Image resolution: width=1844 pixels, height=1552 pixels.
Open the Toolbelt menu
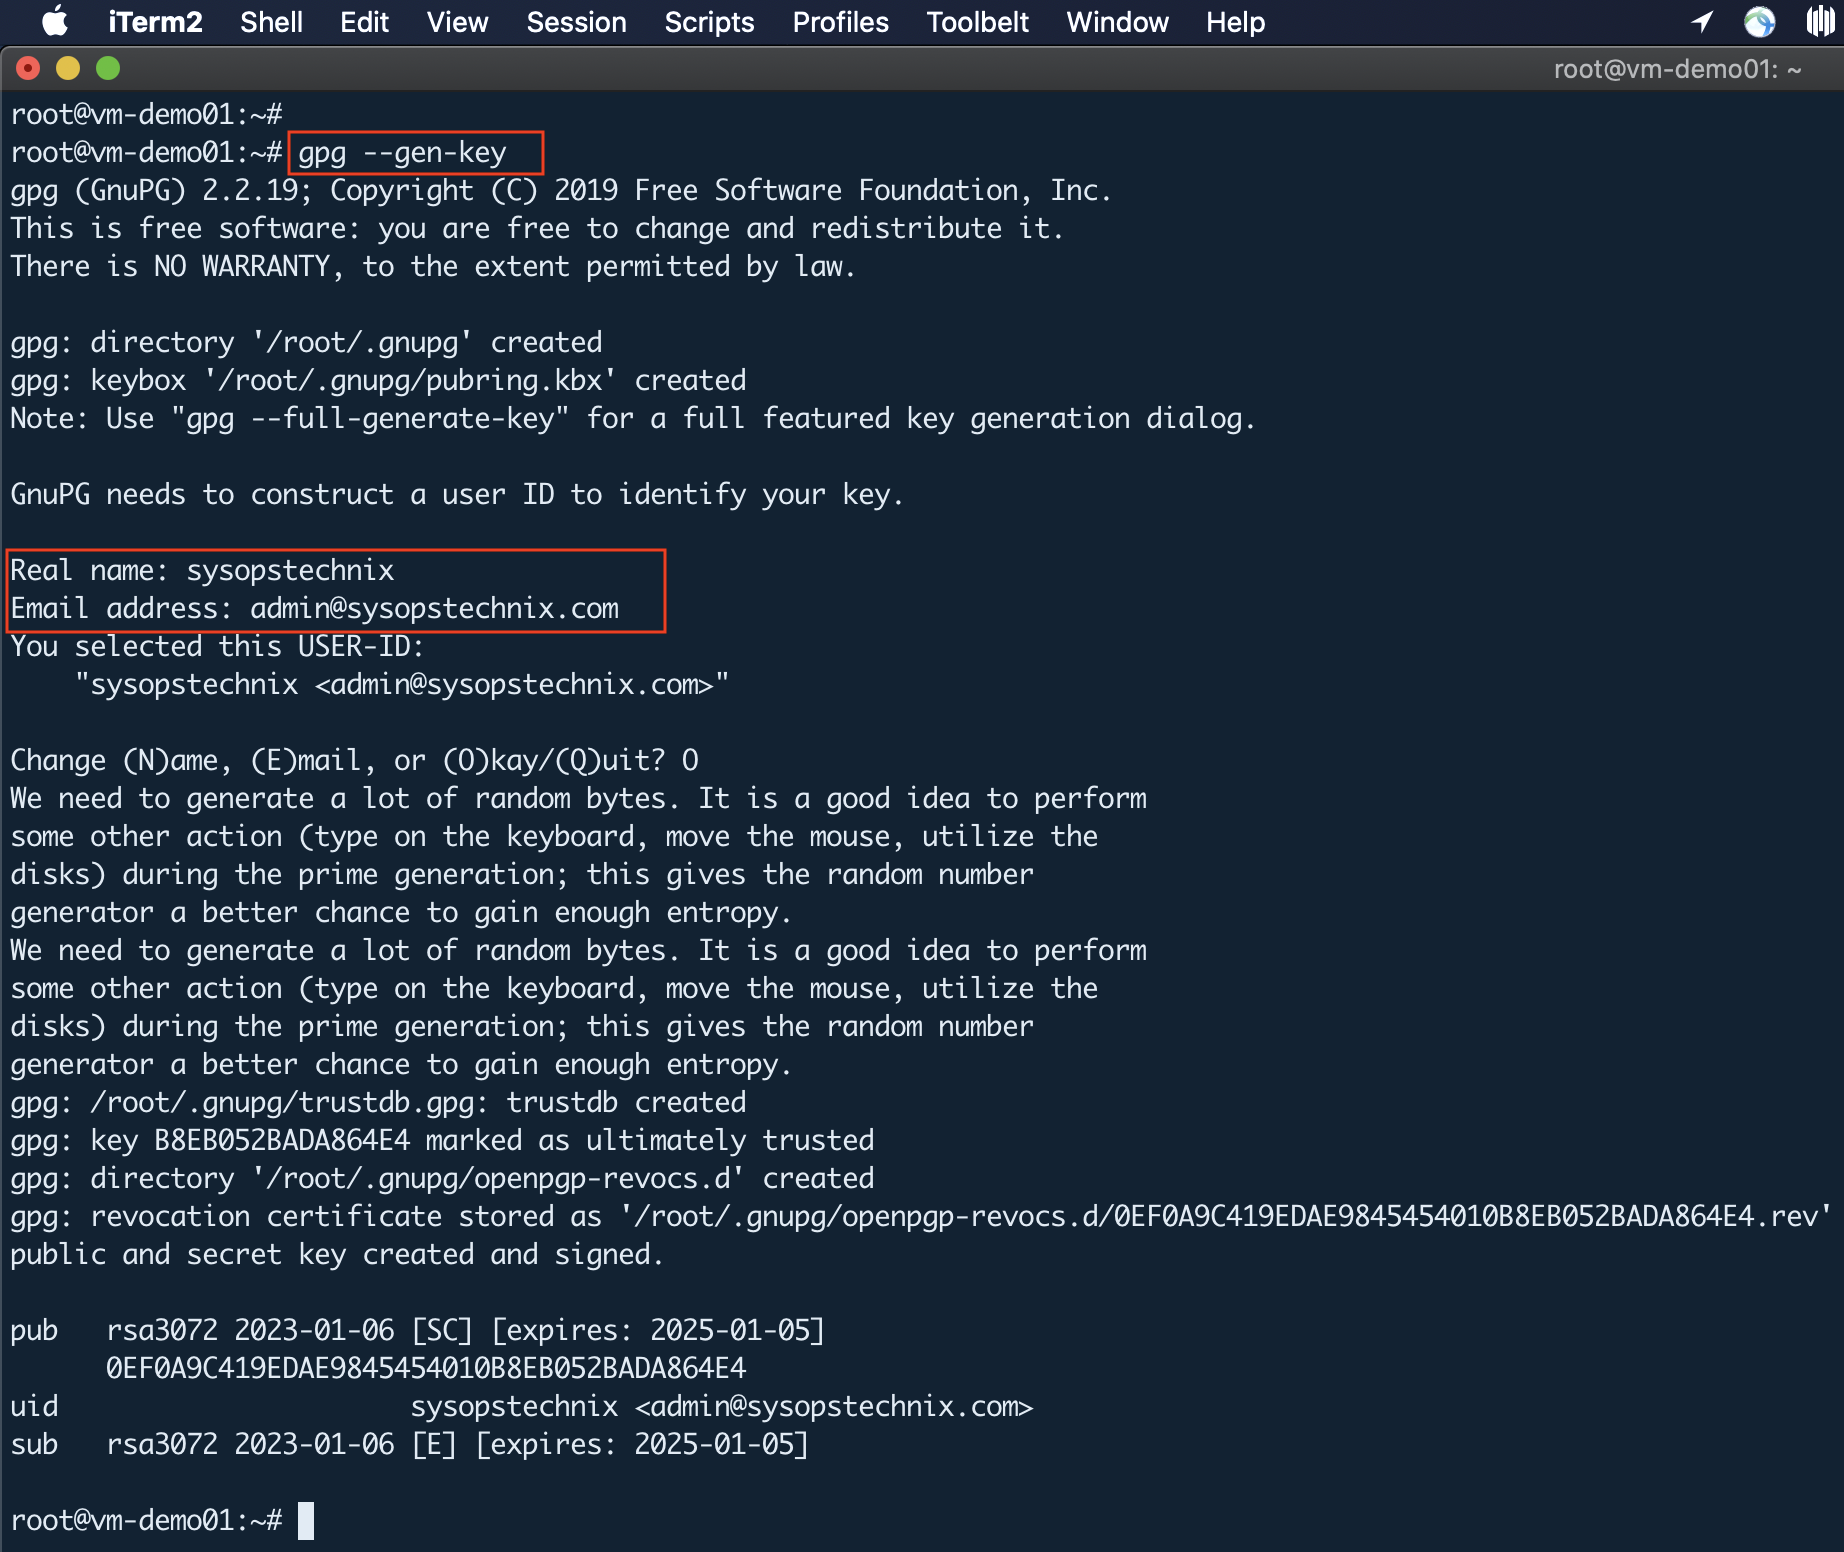click(x=977, y=22)
